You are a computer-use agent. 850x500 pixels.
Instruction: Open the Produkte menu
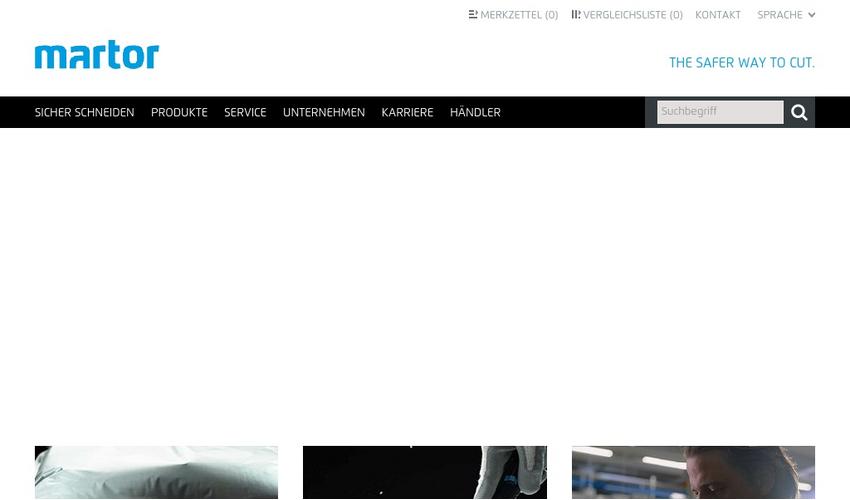tap(179, 112)
